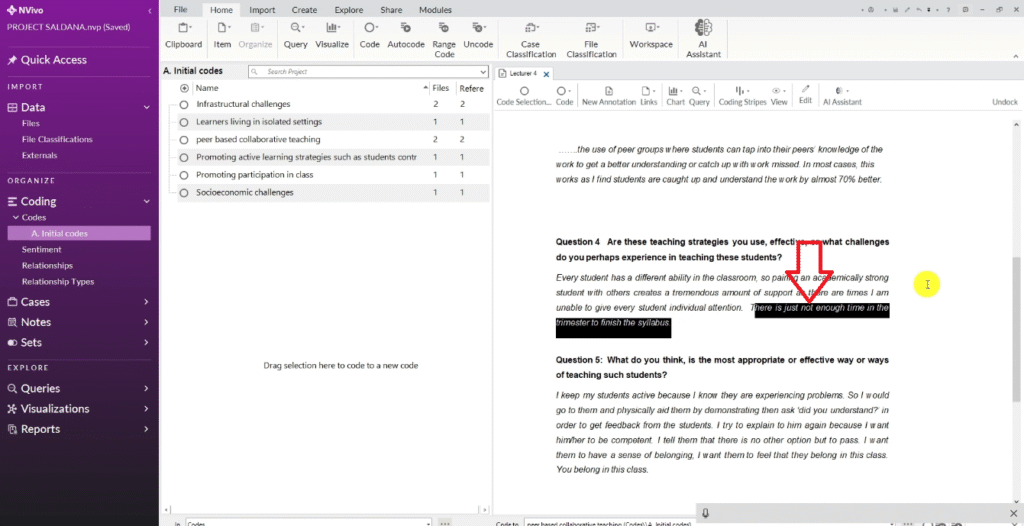Switch to the Explore ribbon tab
The height and width of the screenshot is (526, 1024).
tap(349, 9)
